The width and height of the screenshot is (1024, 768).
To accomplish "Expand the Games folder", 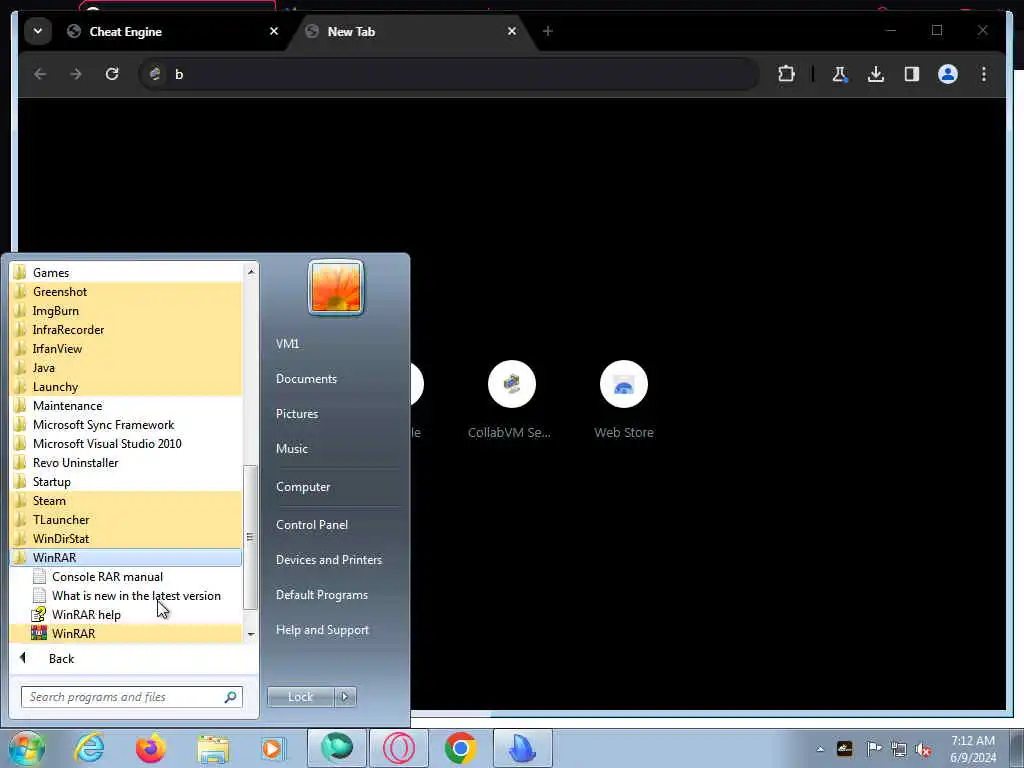I will click(125, 272).
